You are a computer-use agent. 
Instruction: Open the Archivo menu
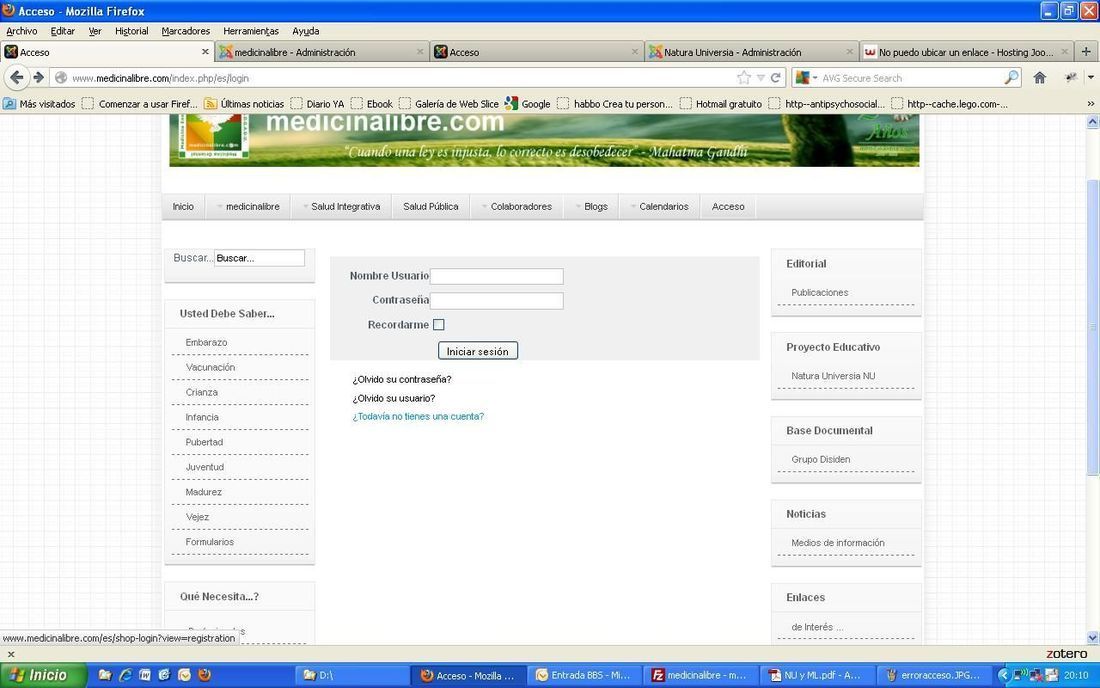(x=22, y=31)
